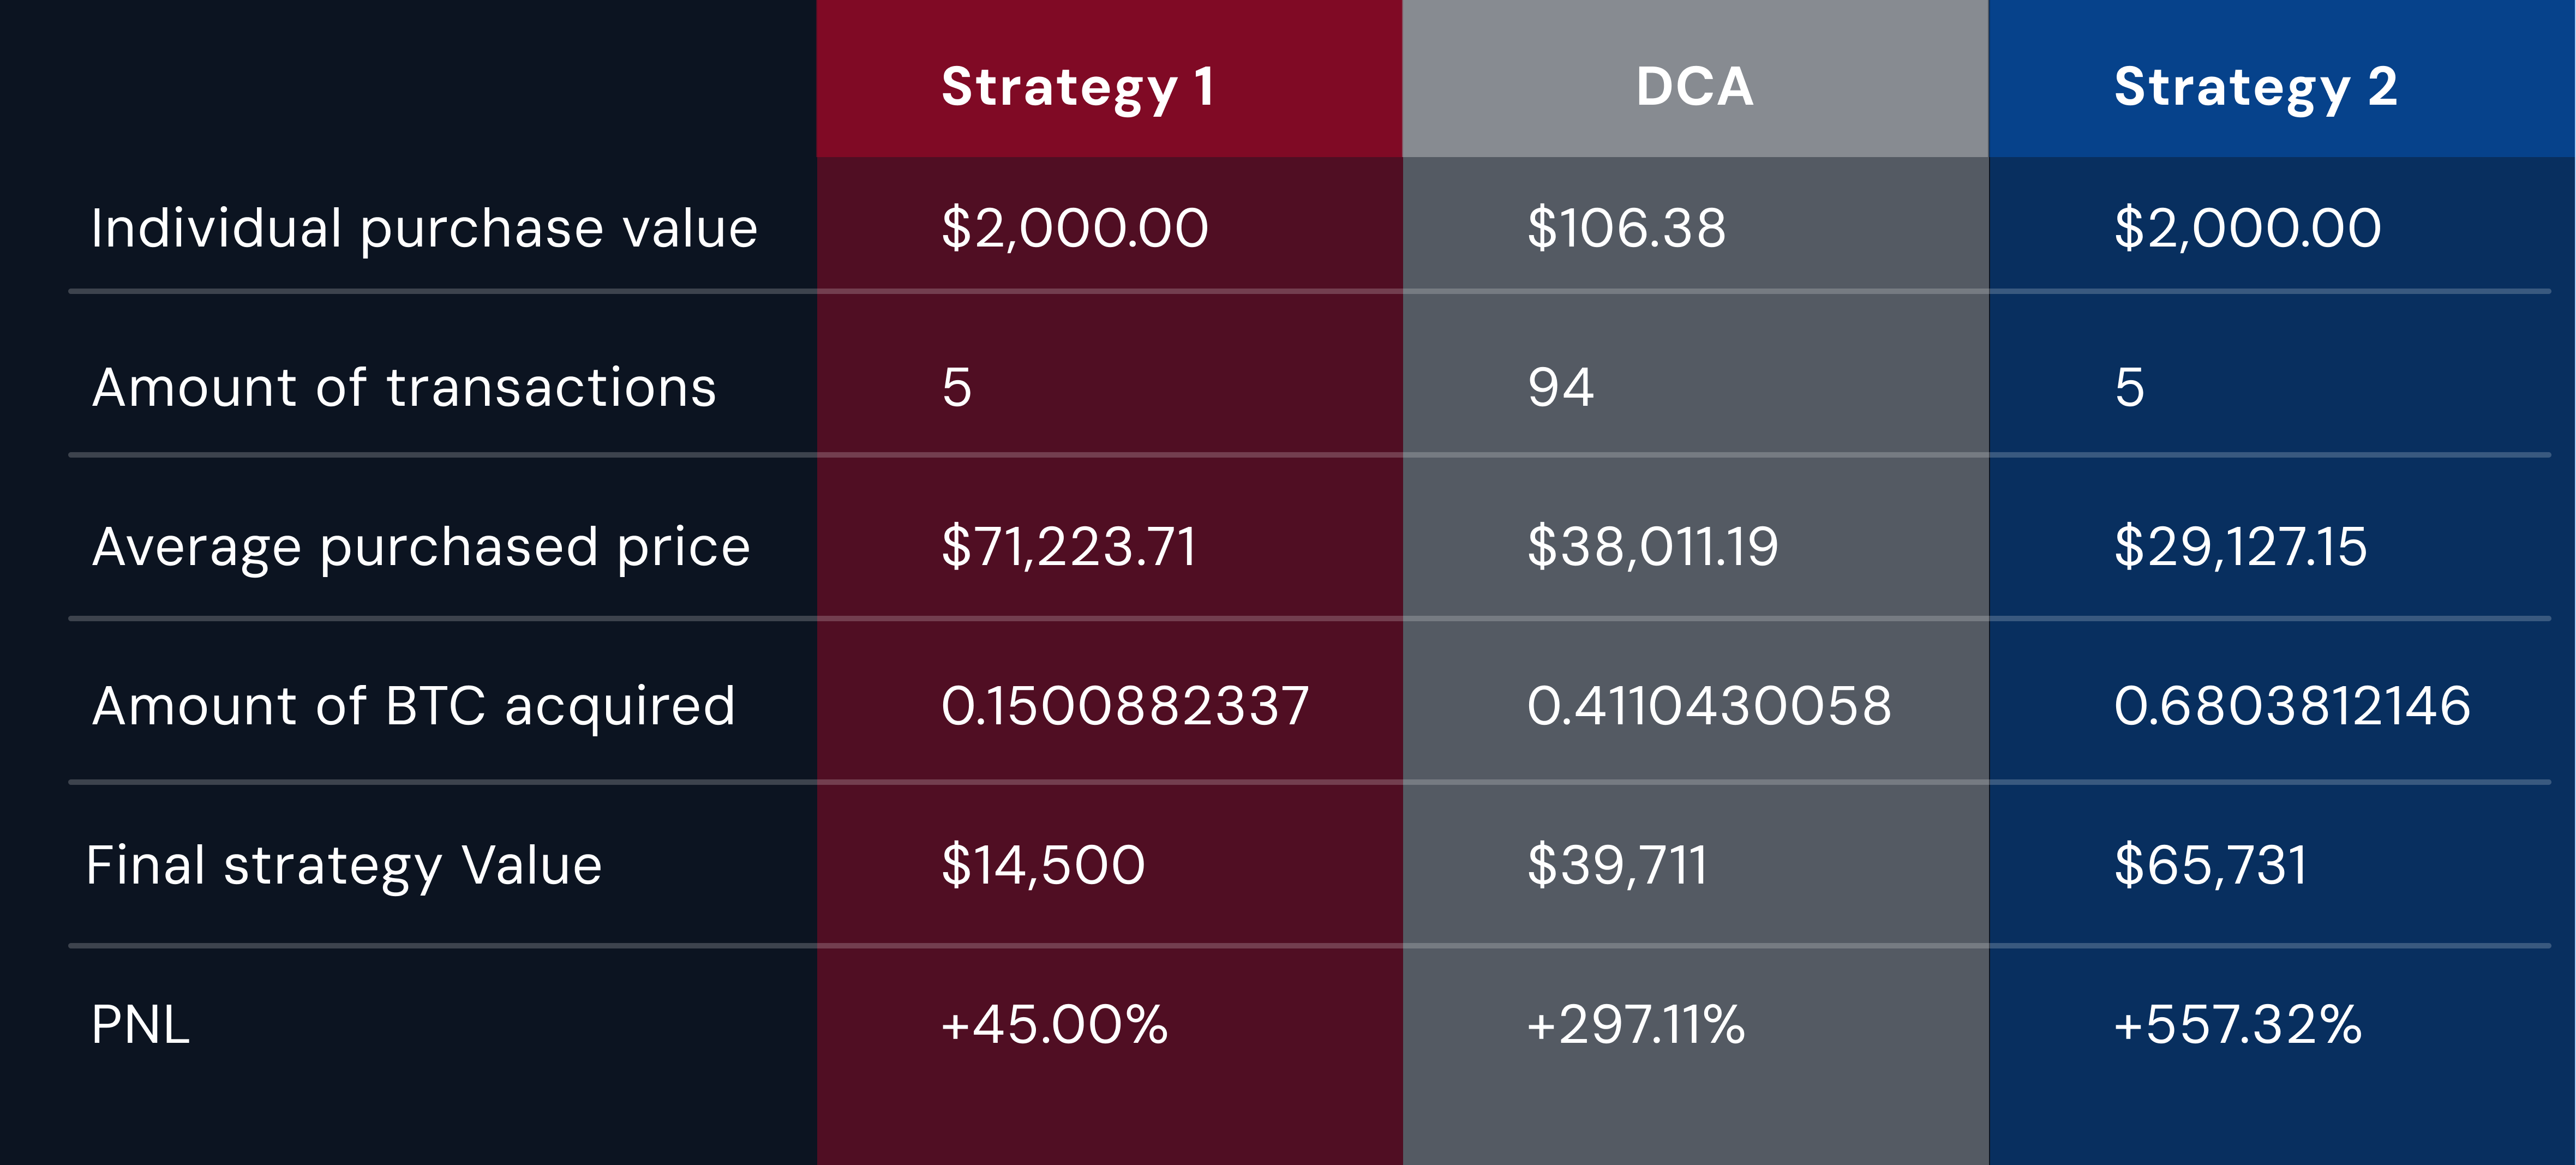
Task: Select the Final strategy Value row label
Action: tap(344, 865)
